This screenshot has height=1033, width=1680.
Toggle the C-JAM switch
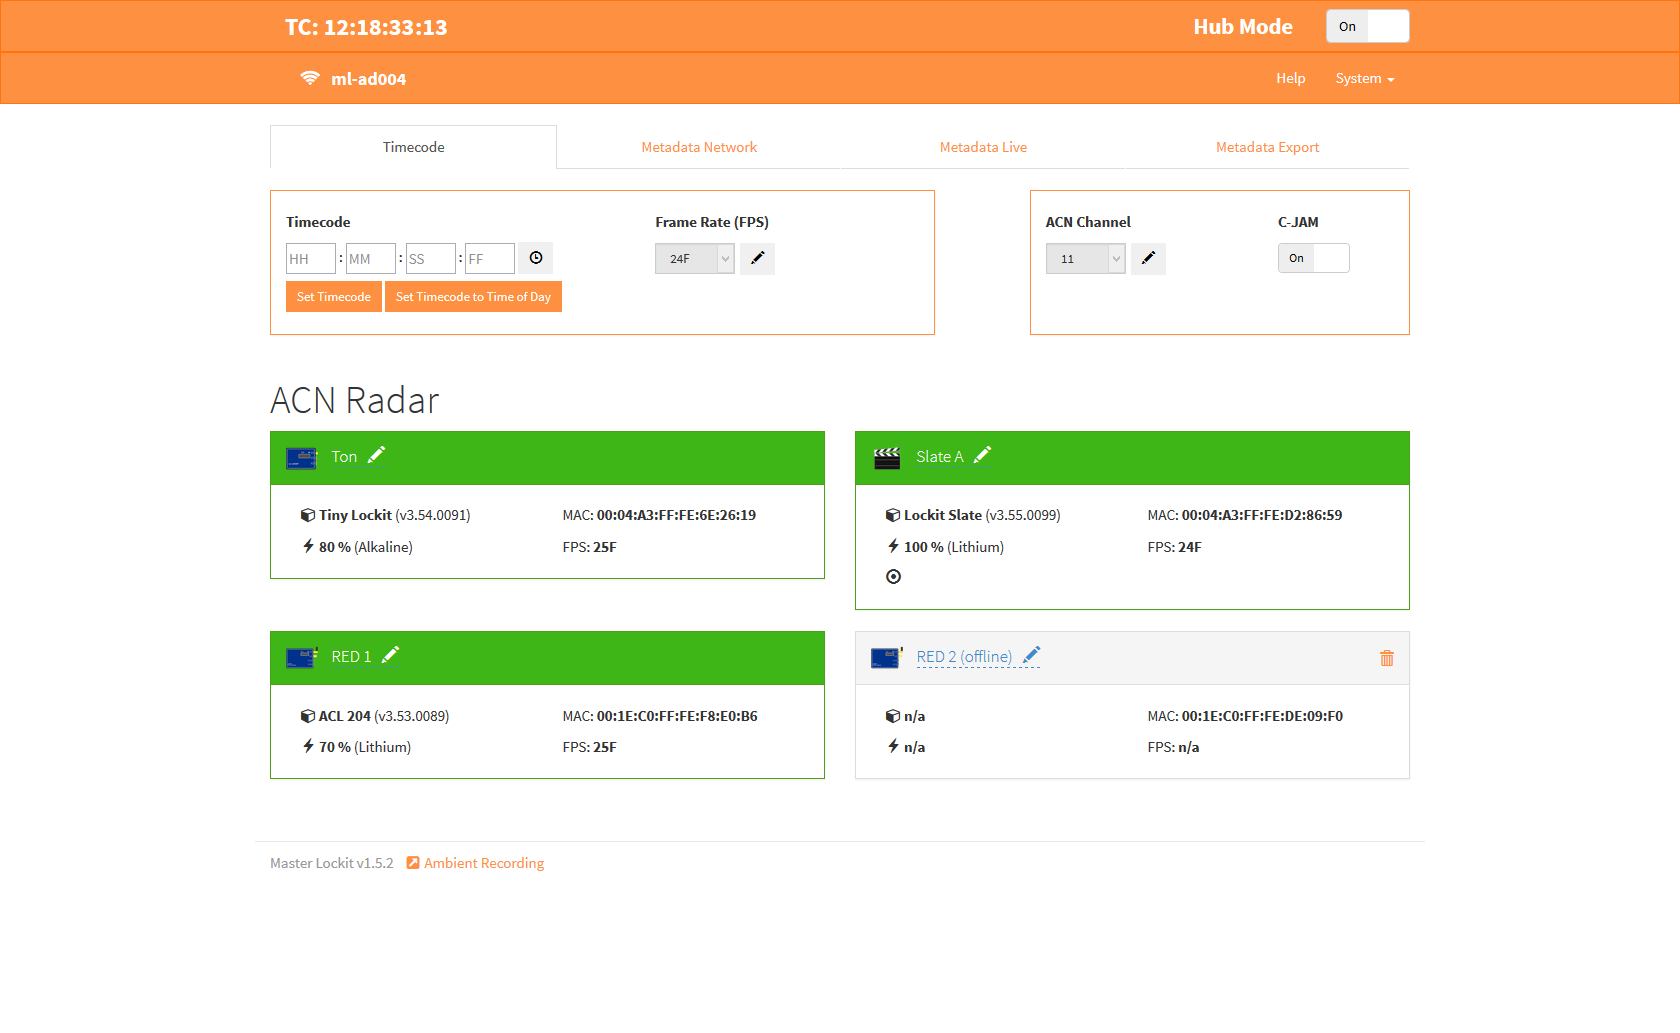point(1313,258)
